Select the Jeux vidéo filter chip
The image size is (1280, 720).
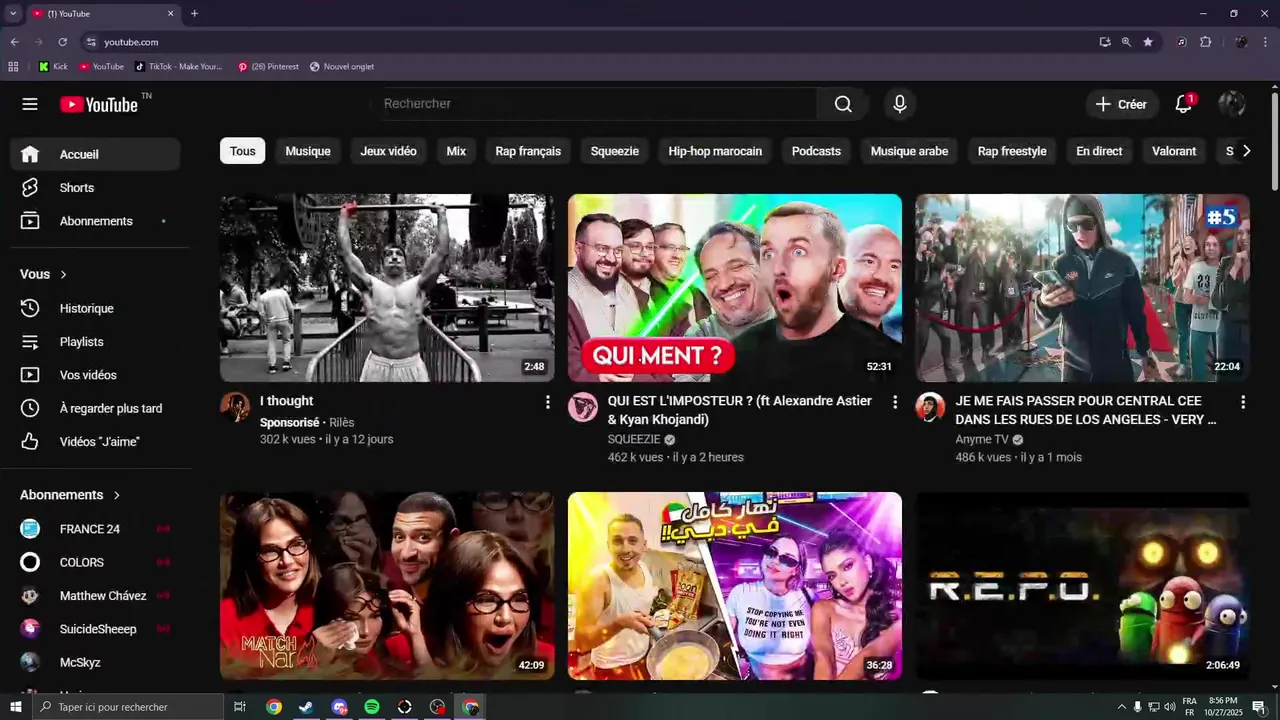pyautogui.click(x=388, y=151)
